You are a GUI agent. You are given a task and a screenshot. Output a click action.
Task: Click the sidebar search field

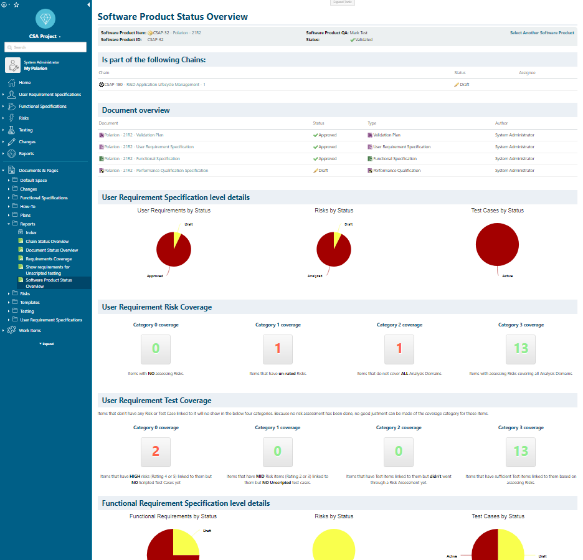pos(45,47)
